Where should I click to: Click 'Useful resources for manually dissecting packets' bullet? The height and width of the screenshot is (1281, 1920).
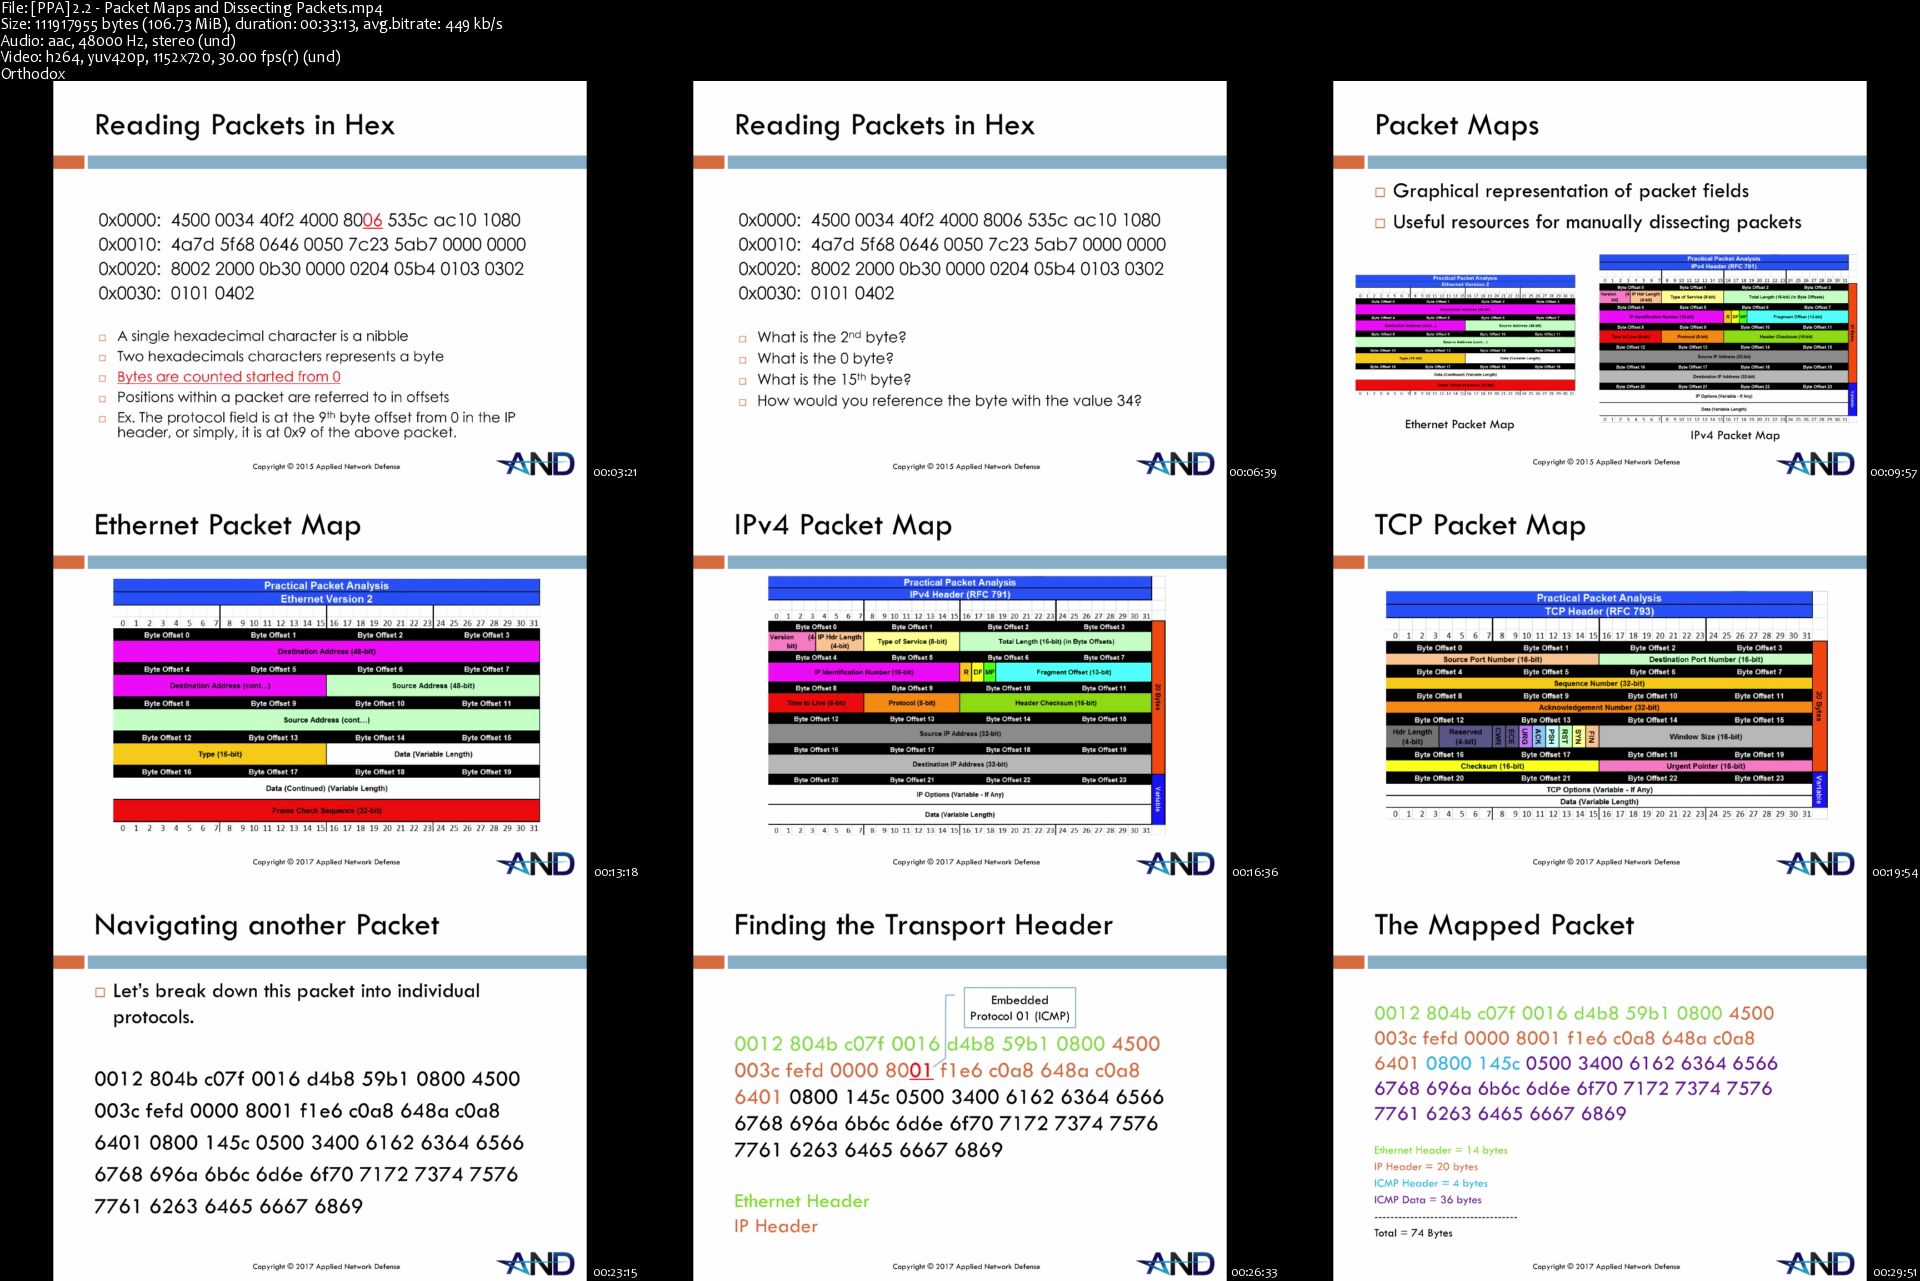(1597, 222)
